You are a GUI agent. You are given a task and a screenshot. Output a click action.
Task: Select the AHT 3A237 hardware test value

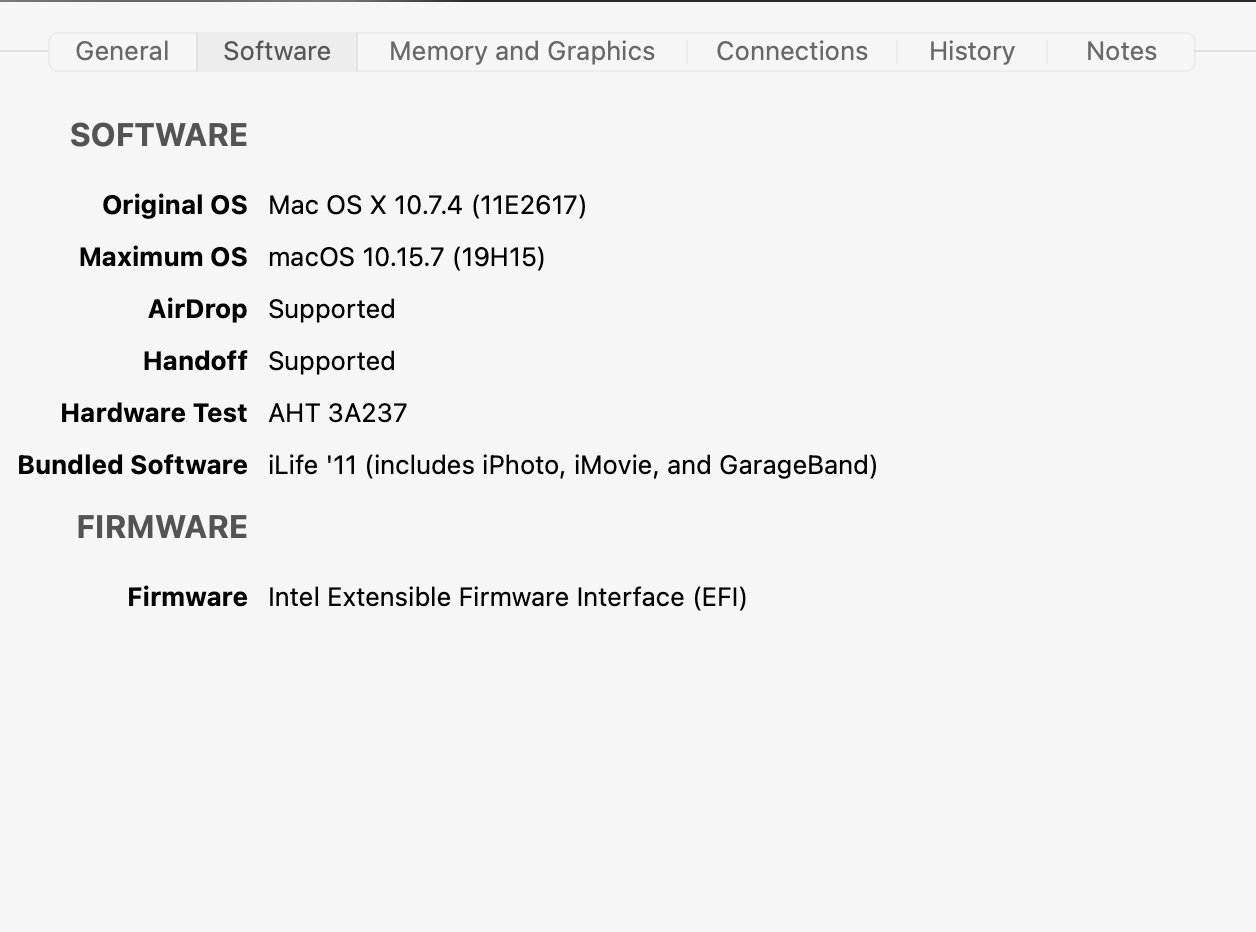click(337, 413)
